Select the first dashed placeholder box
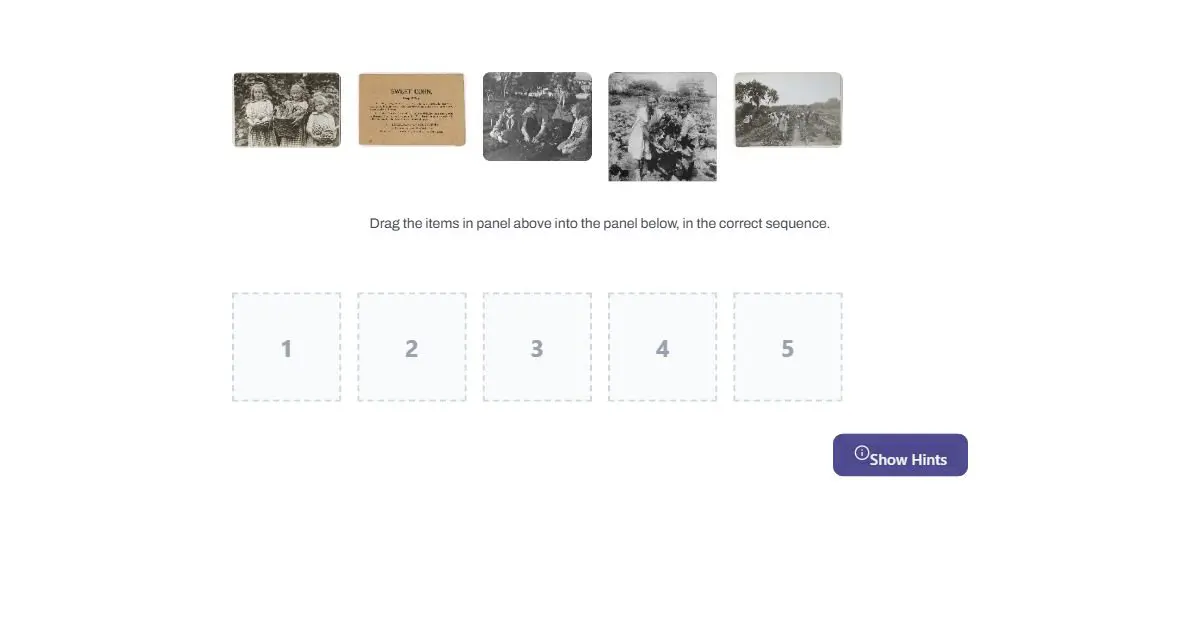This screenshot has height=630, width=1200. click(x=287, y=347)
